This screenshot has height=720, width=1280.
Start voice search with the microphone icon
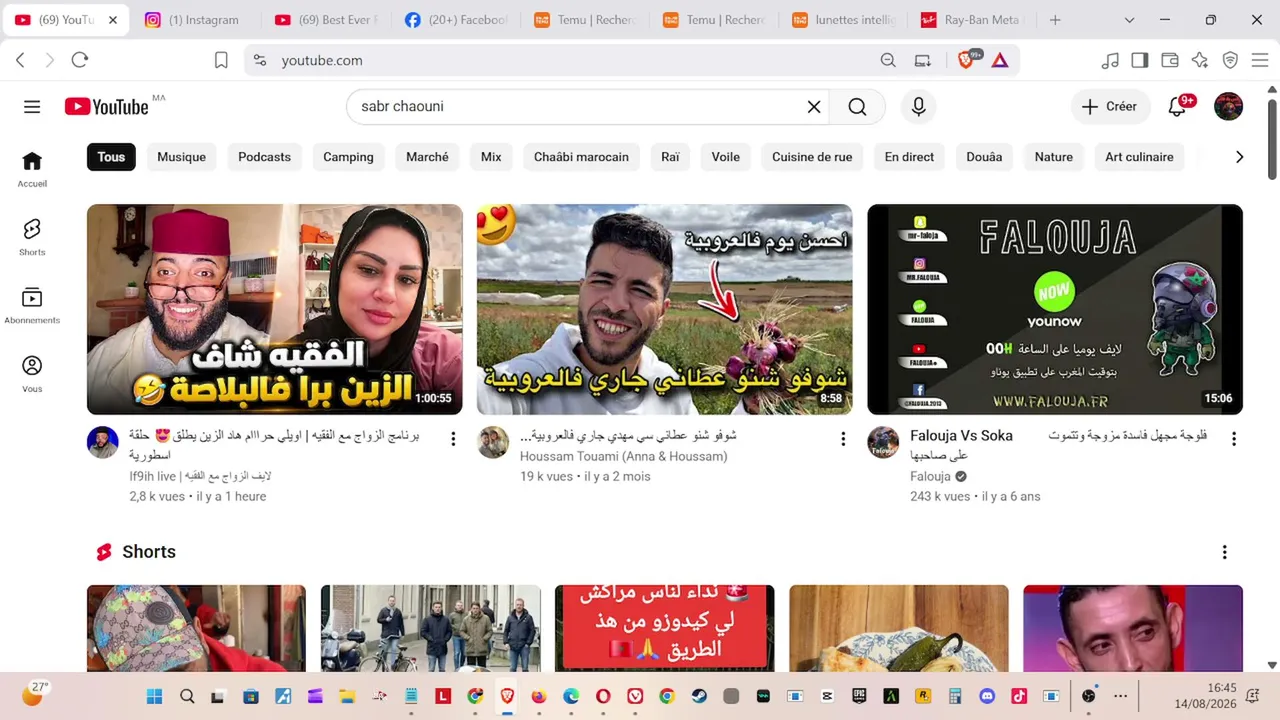click(918, 107)
